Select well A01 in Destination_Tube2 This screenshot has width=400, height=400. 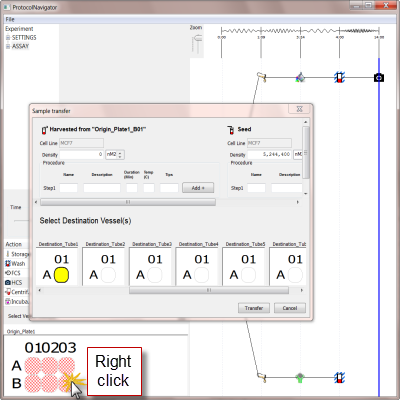point(108,275)
